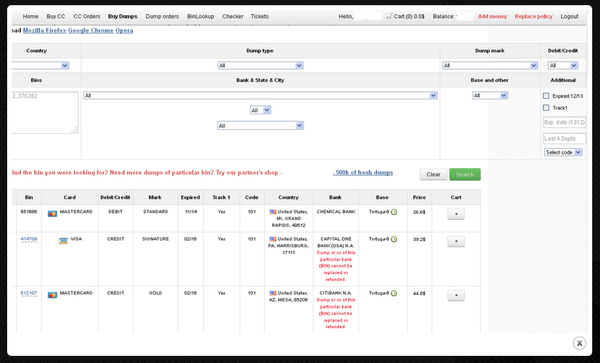Click the Price column header
This screenshot has height=363, width=600.
(x=419, y=197)
